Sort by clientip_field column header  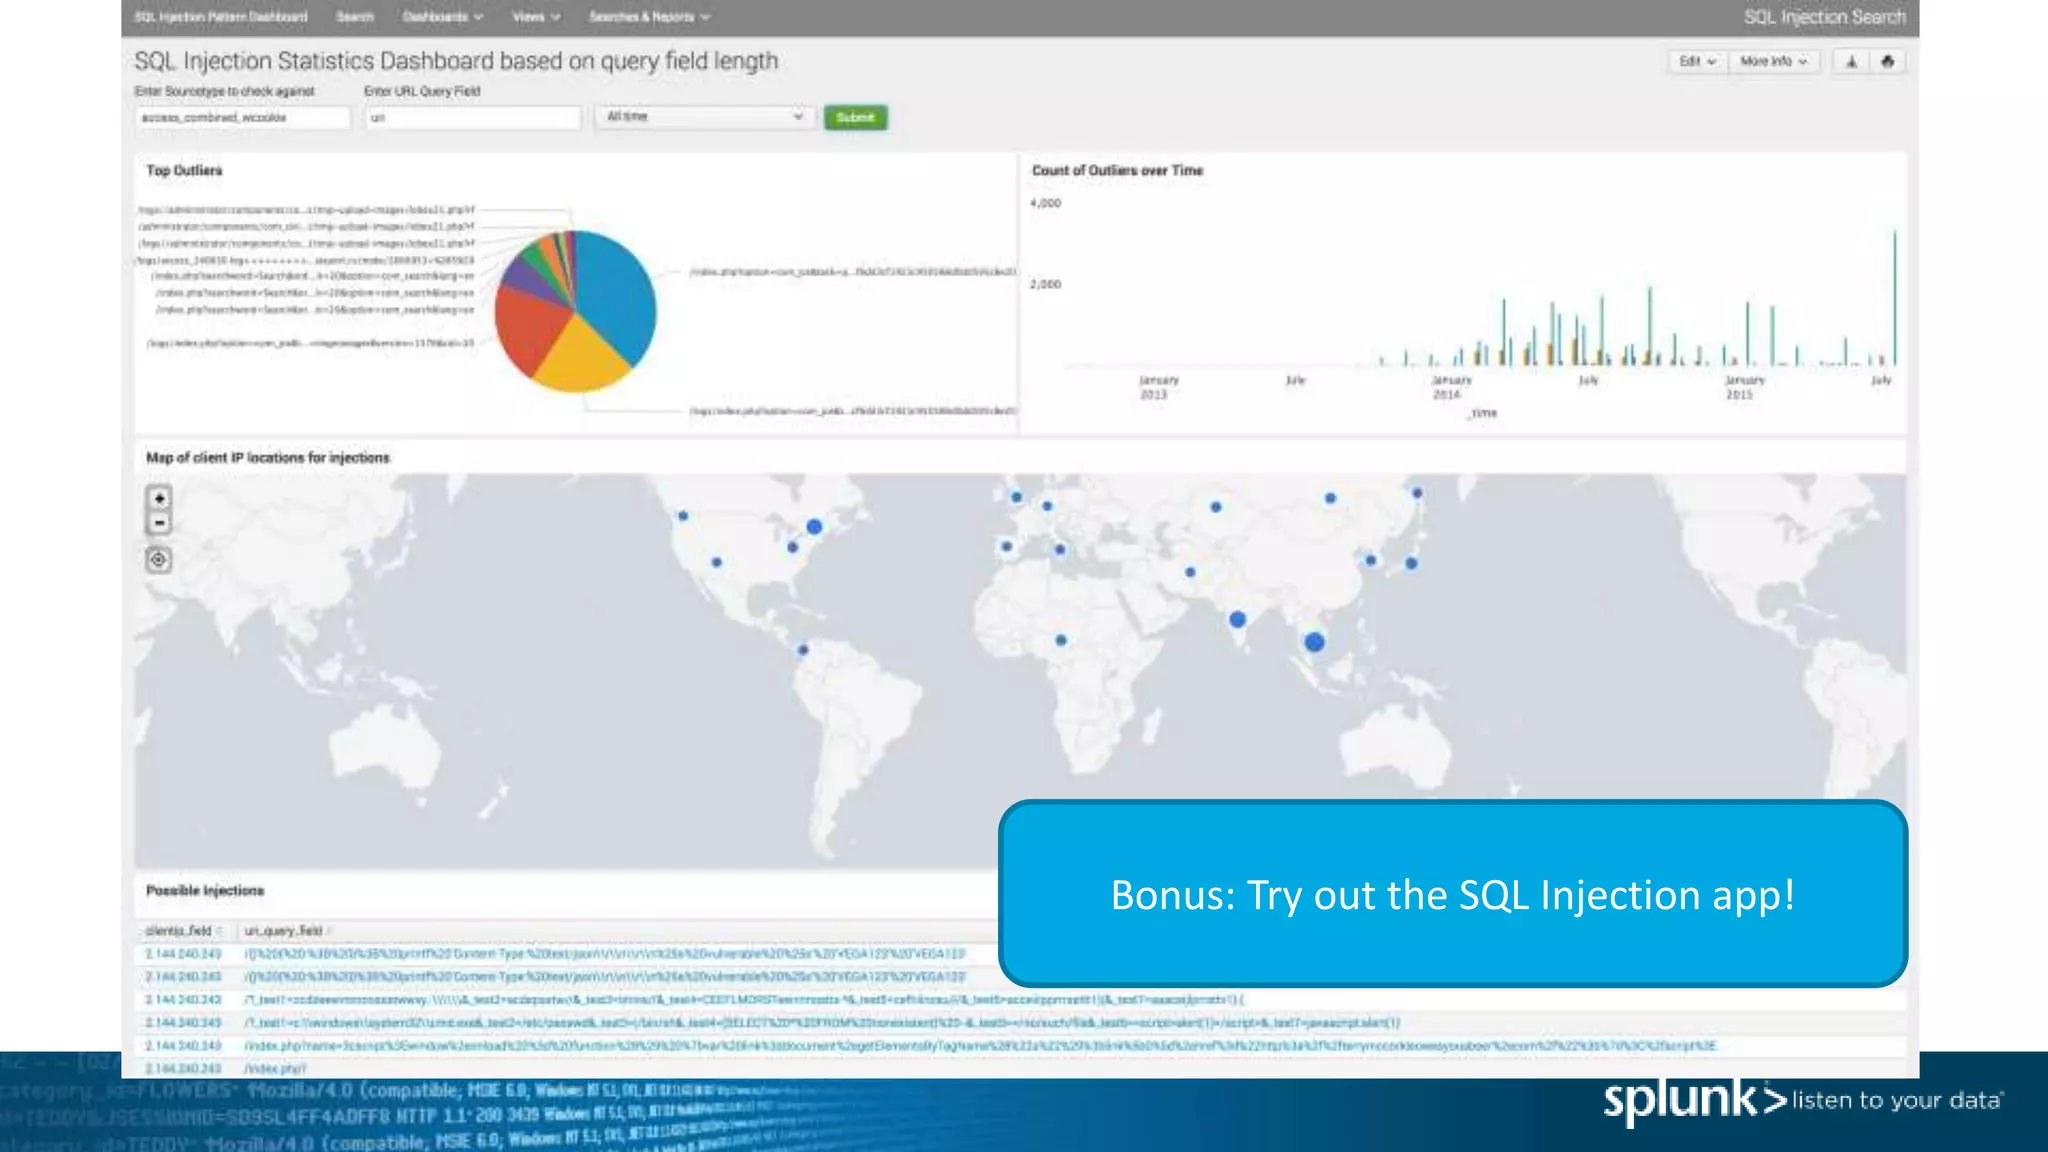183,931
